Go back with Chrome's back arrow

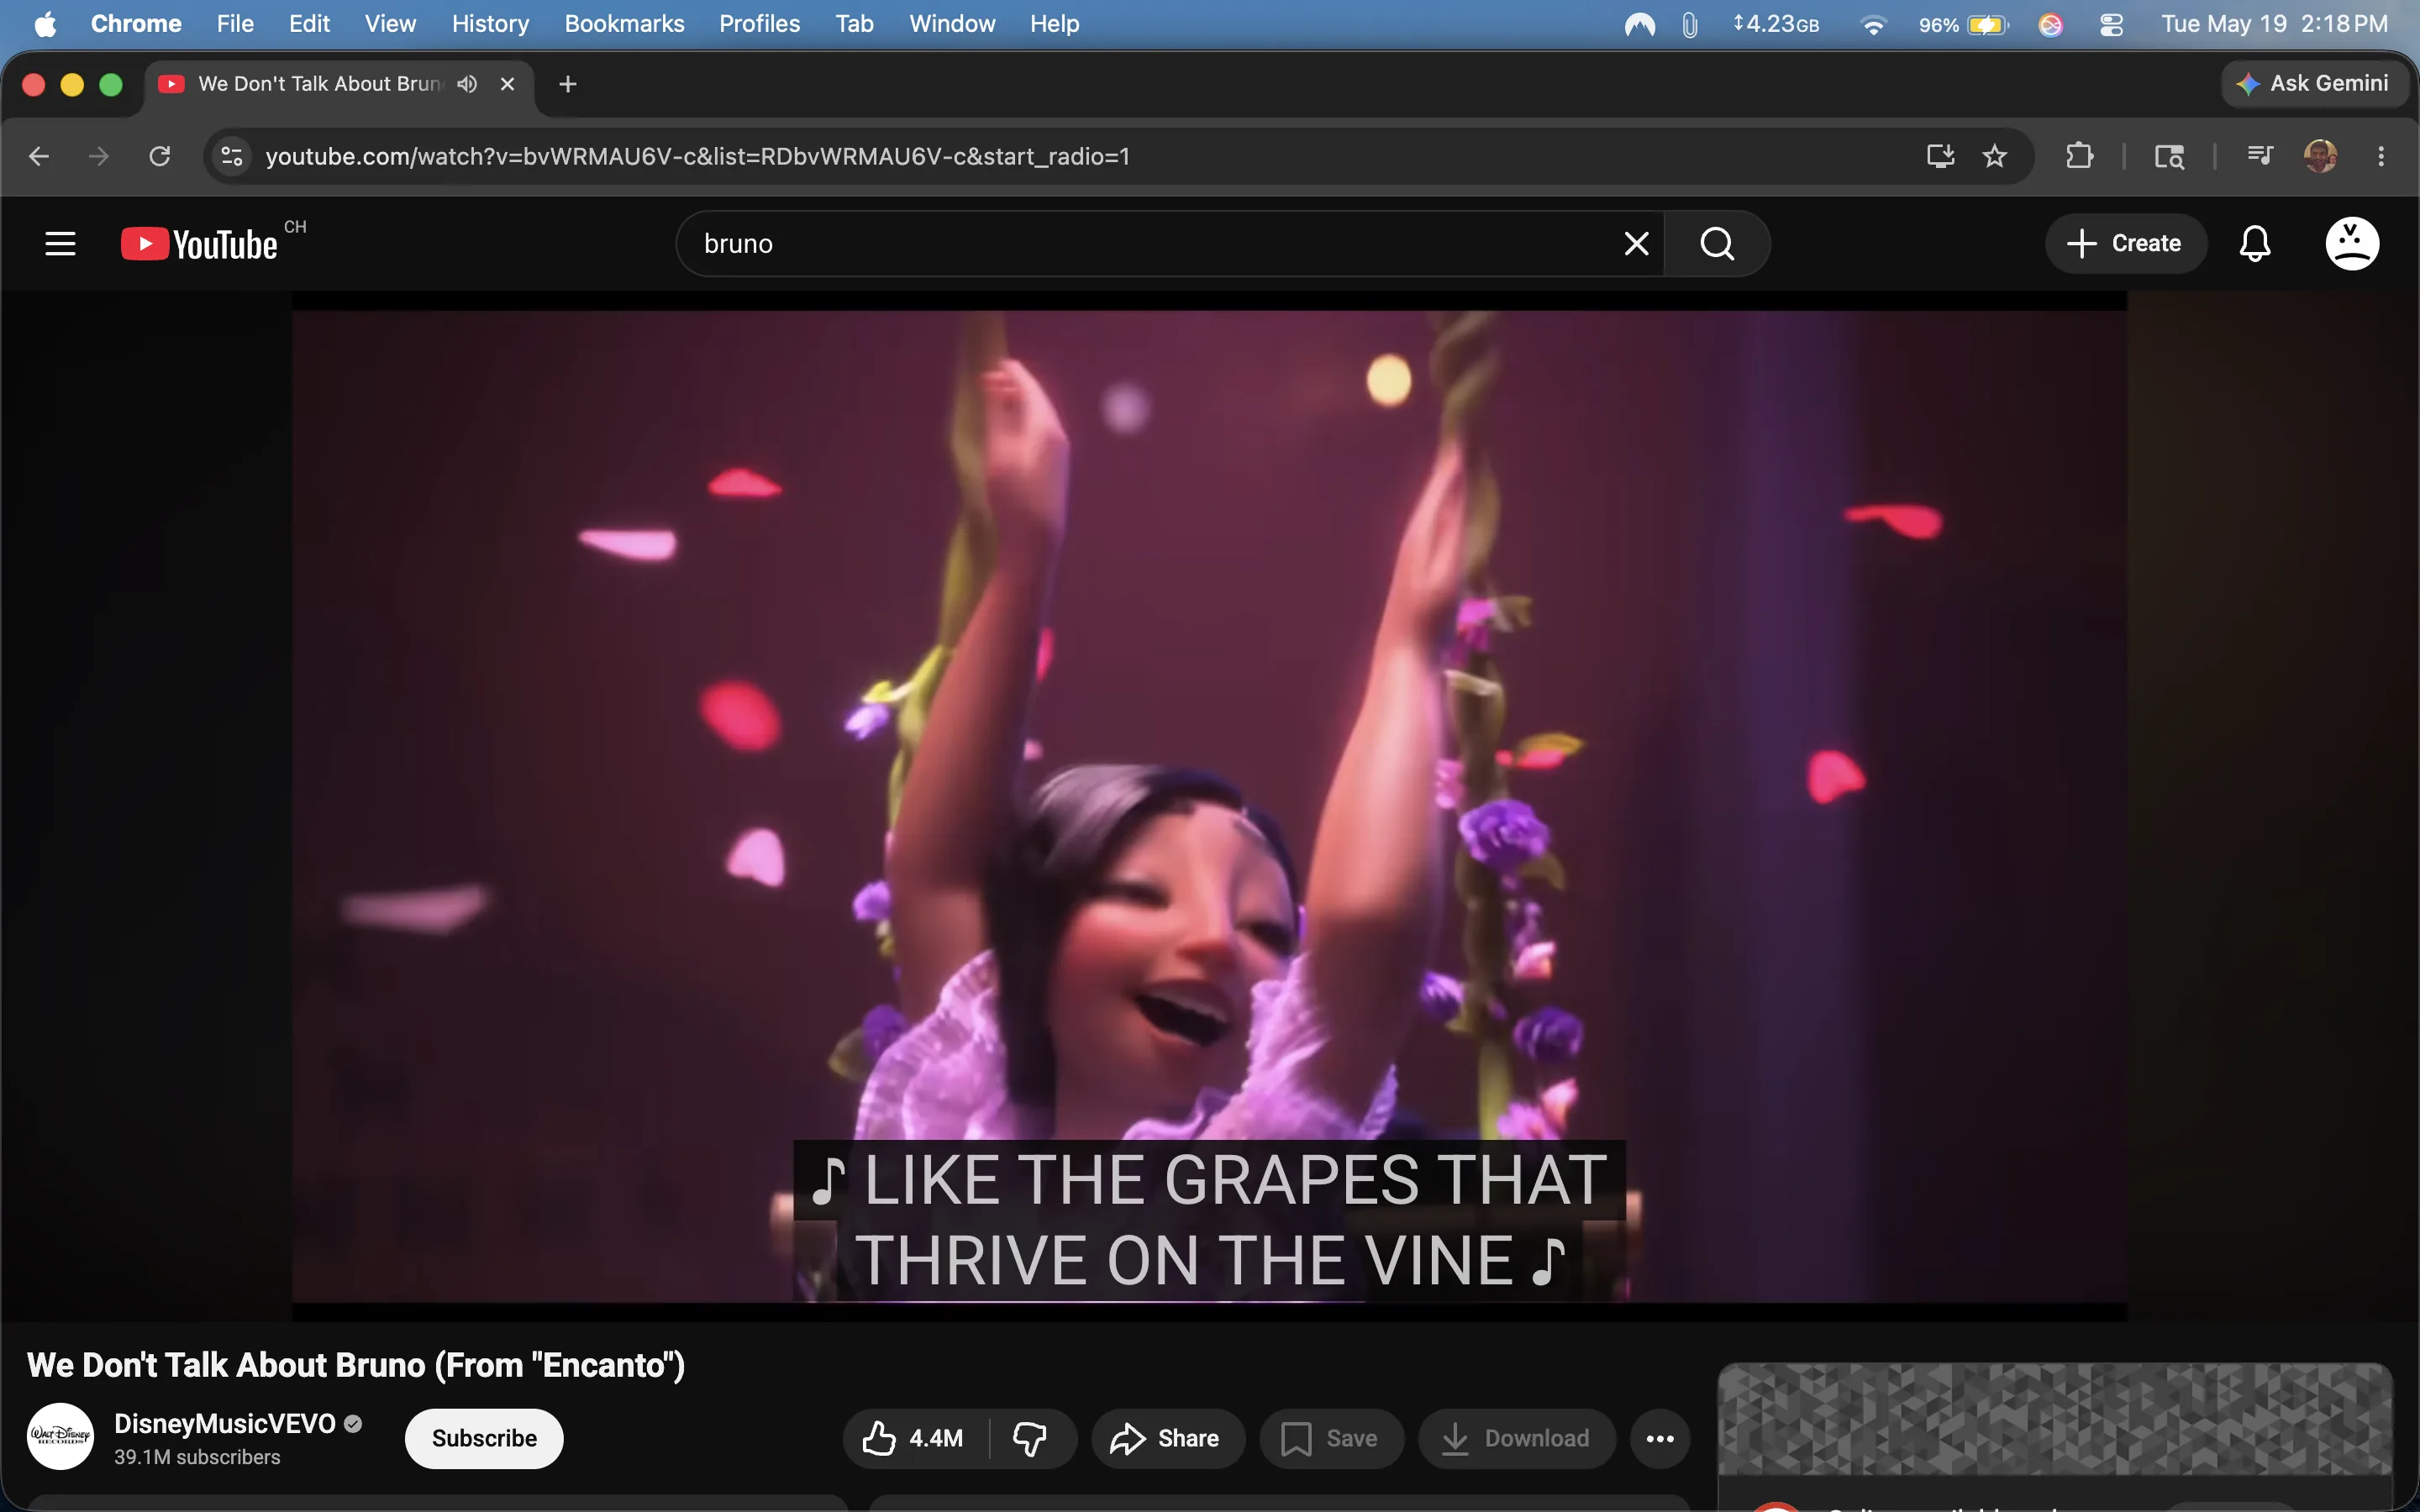pos(39,156)
